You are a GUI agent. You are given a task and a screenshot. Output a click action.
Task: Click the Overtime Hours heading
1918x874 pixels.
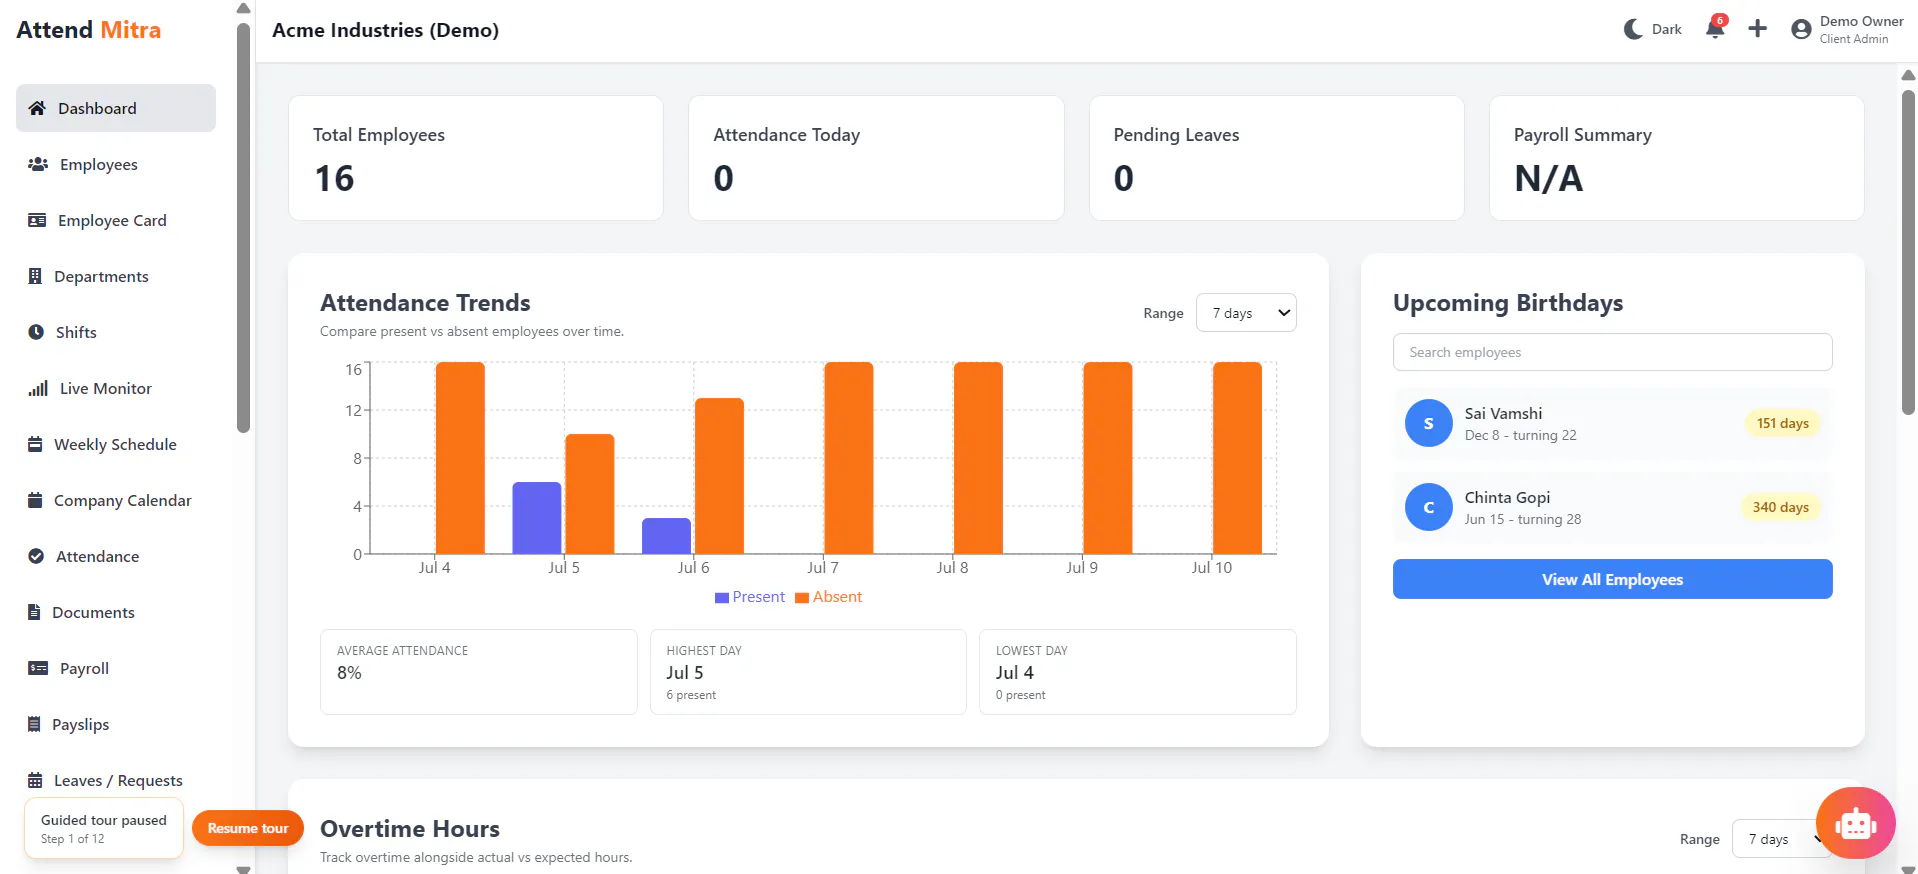(410, 829)
